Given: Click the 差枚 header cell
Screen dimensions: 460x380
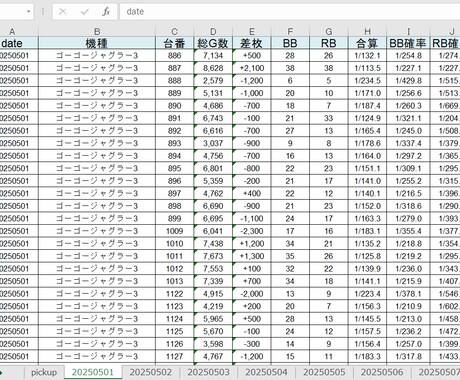Looking at the screenshot, I should point(252,43).
